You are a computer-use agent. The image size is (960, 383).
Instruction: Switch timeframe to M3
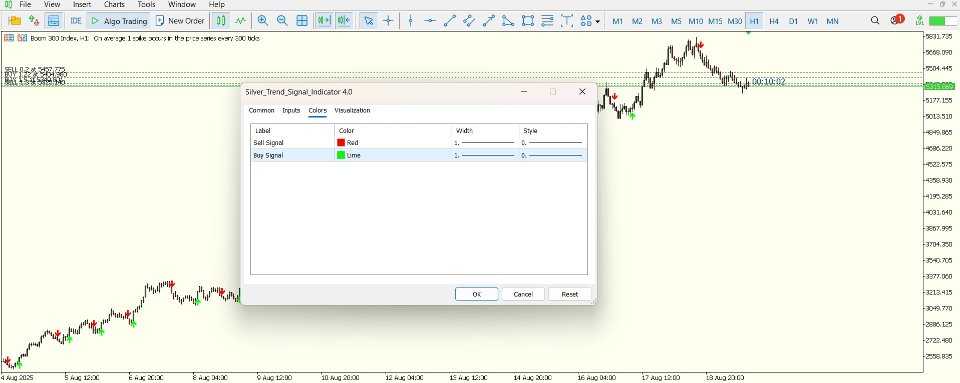[657, 21]
